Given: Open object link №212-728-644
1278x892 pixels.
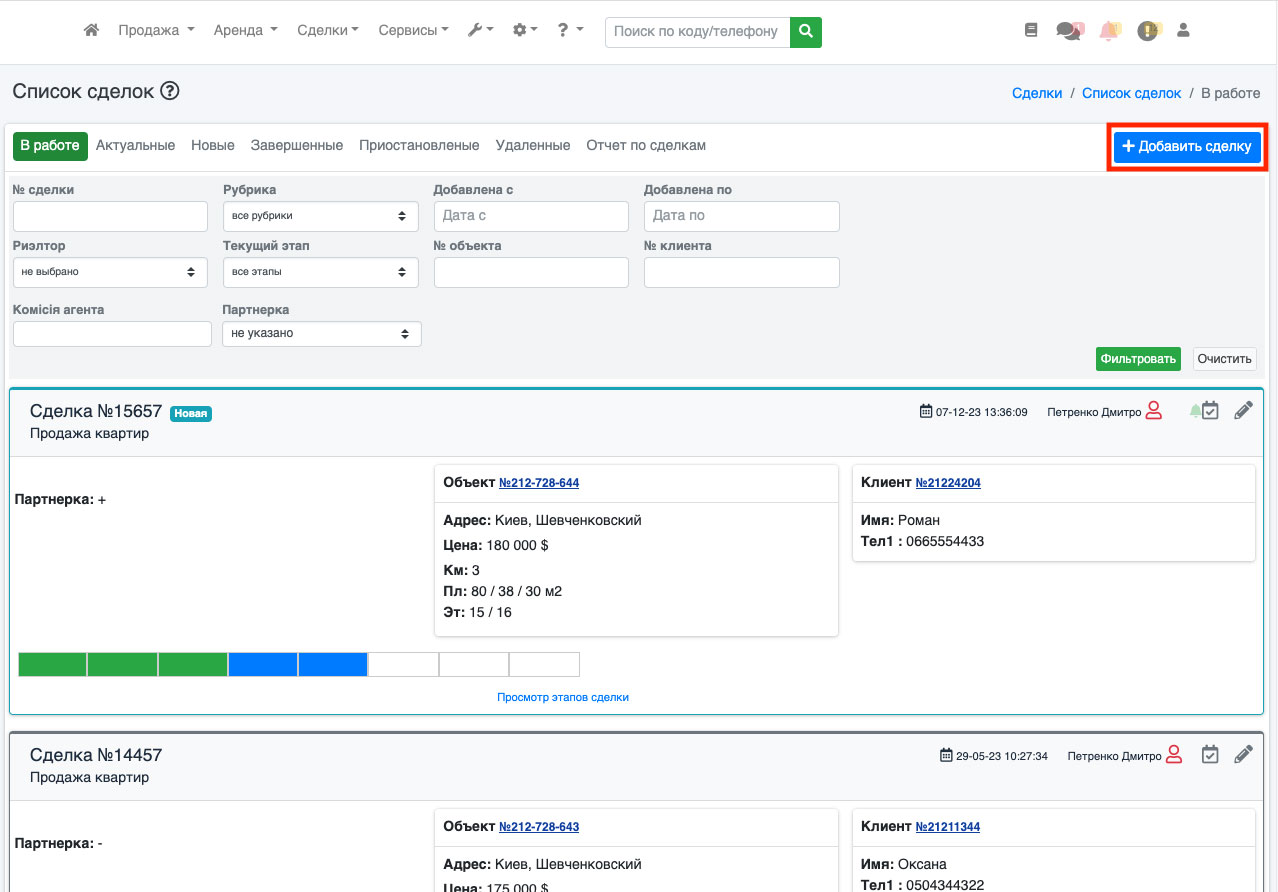Looking at the screenshot, I should point(539,483).
